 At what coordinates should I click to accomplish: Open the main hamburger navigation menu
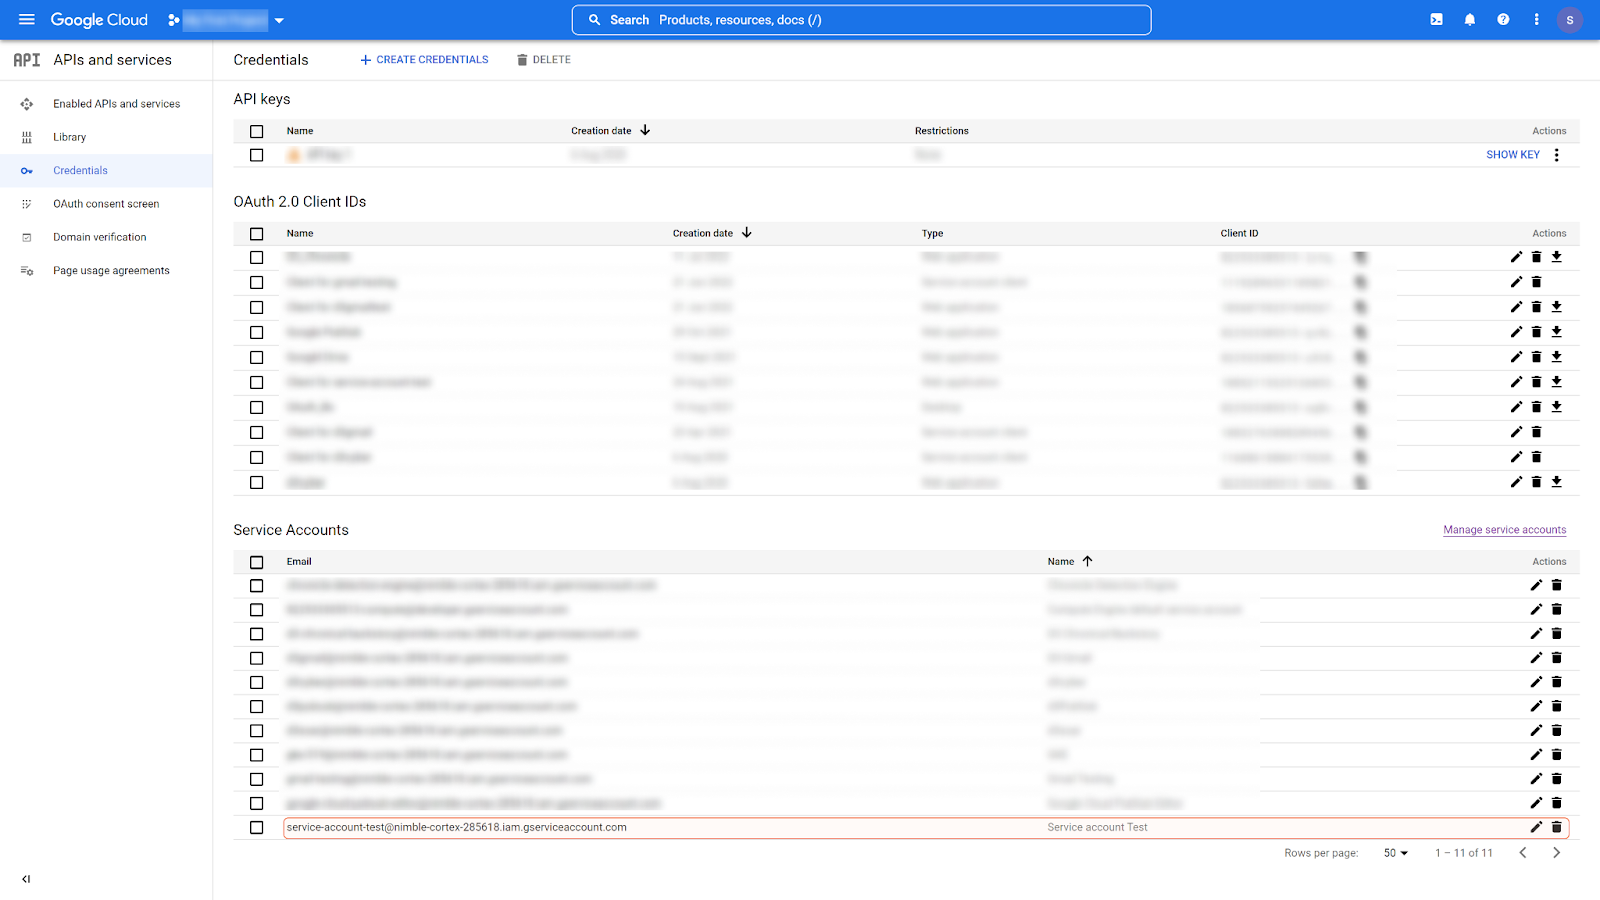(x=27, y=20)
